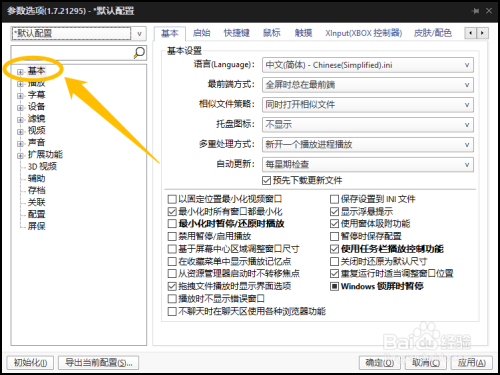Expand the 滤镜 tree node

pos(20,120)
